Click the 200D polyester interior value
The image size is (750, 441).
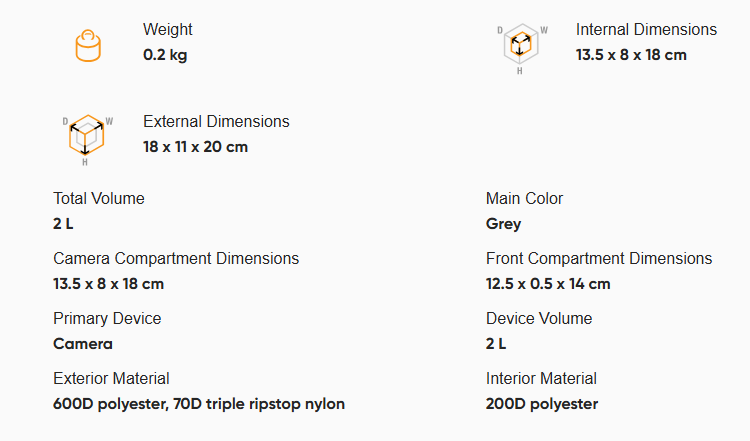[542, 404]
